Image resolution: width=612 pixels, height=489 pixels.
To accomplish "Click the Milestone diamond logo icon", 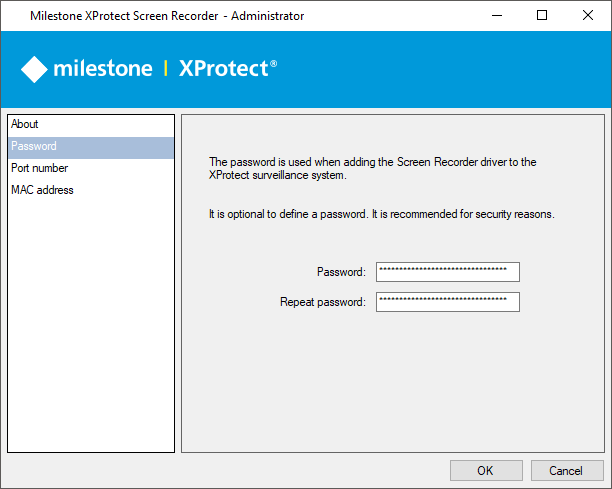I will click(x=35, y=69).
